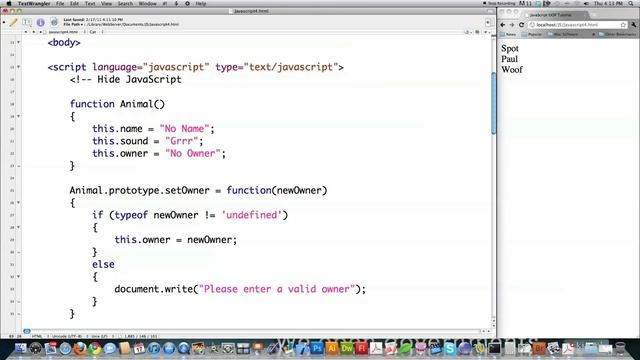
Task: Open the Text Options toolbar icon
Action: pyautogui.click(x=27, y=22)
